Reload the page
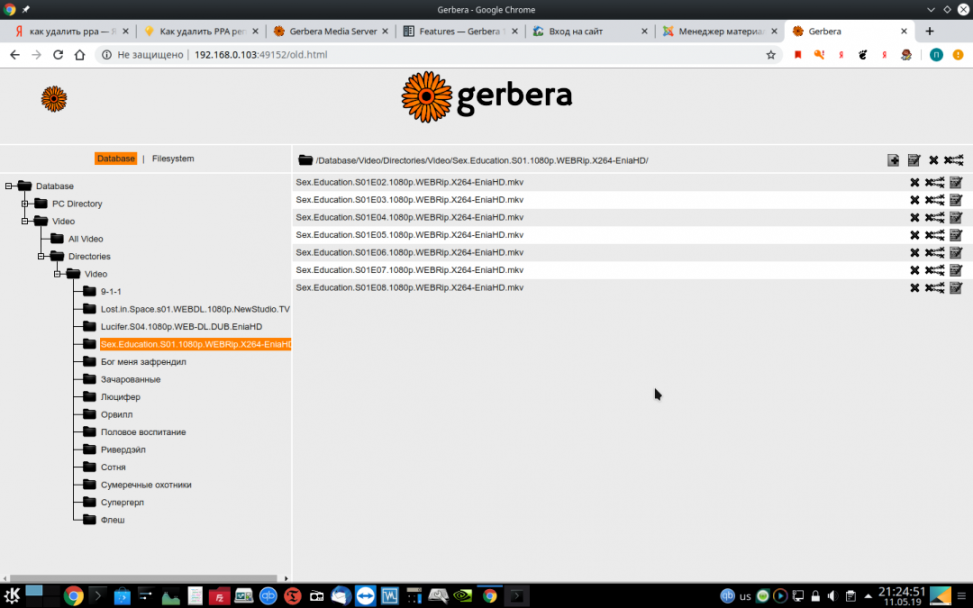973x608 pixels. 58,55
